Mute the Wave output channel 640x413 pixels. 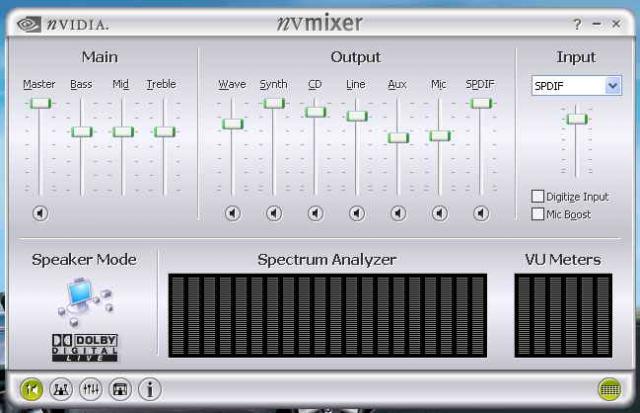tap(233, 213)
